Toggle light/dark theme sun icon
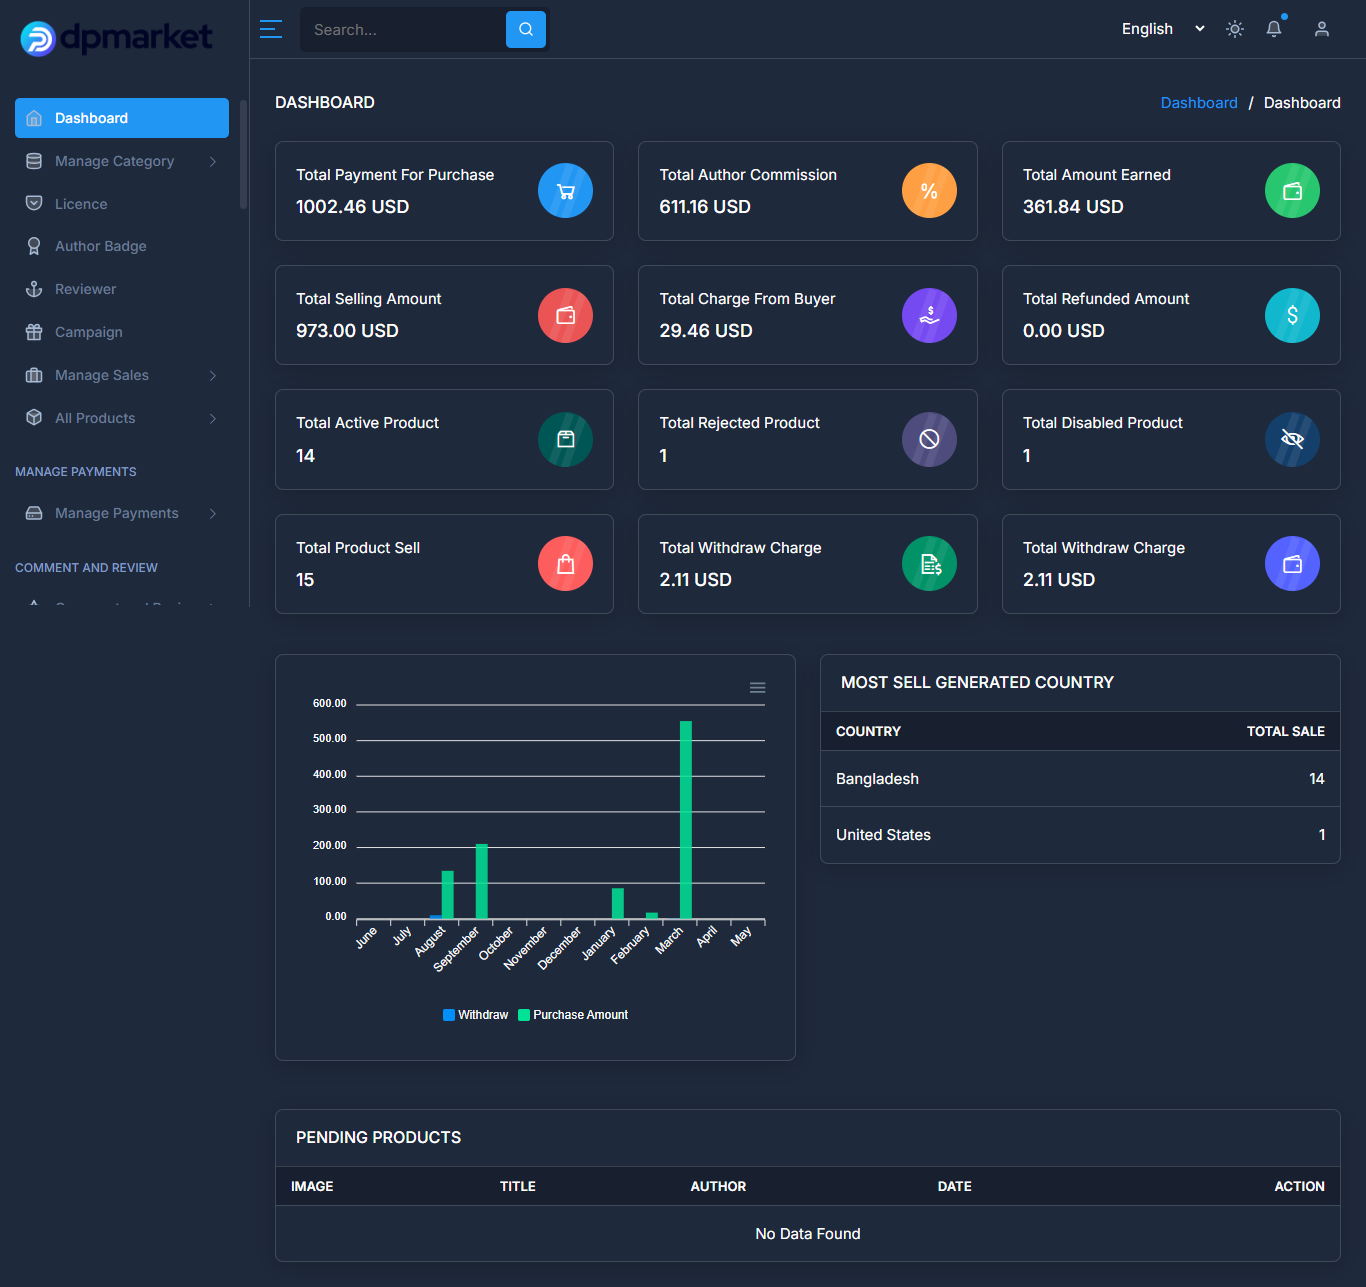The height and width of the screenshot is (1287, 1366). point(1235,29)
